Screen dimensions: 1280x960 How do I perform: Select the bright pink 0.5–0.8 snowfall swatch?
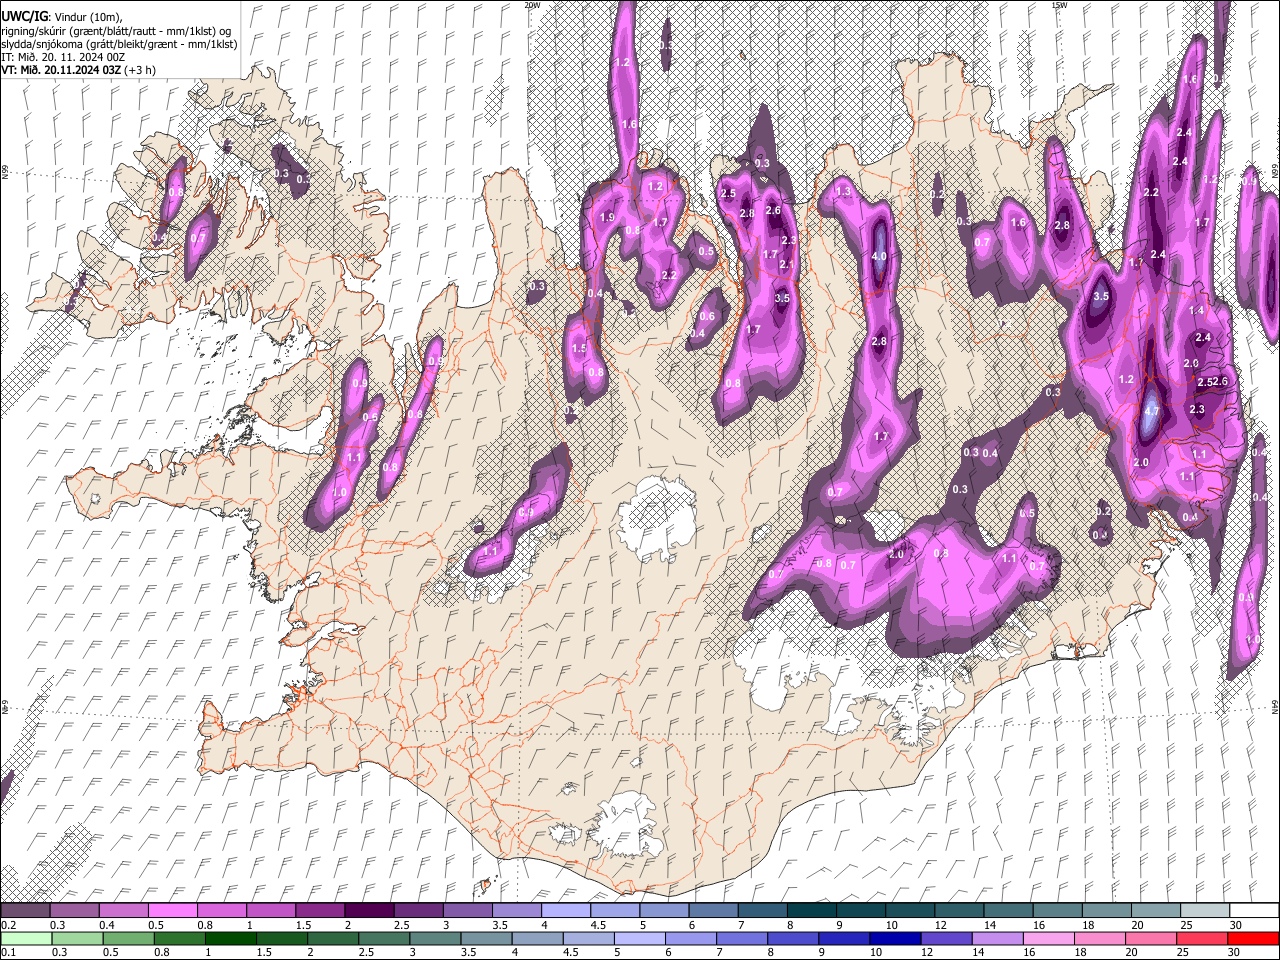click(x=173, y=911)
